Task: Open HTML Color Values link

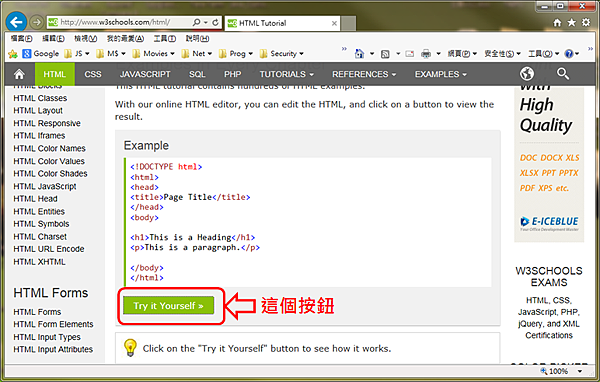Action: tap(49, 161)
